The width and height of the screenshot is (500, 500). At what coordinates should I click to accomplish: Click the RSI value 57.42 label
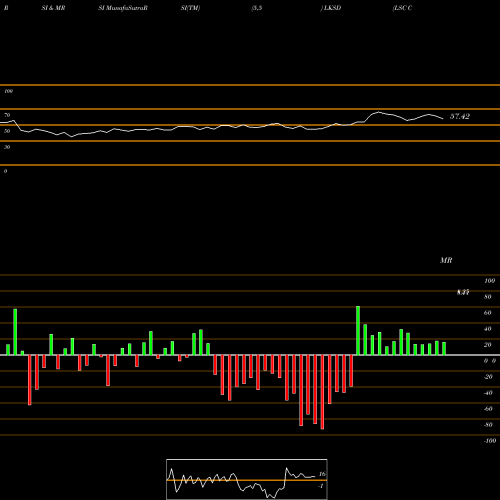tap(460, 116)
